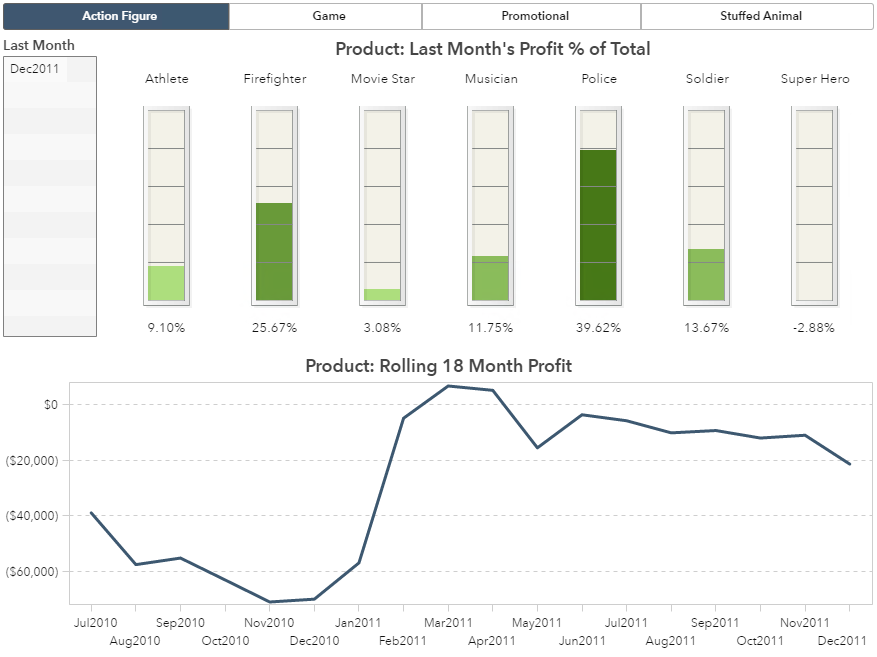Click the Nov2010 low point on chart
Screen dimensions: 877x657
270,602
